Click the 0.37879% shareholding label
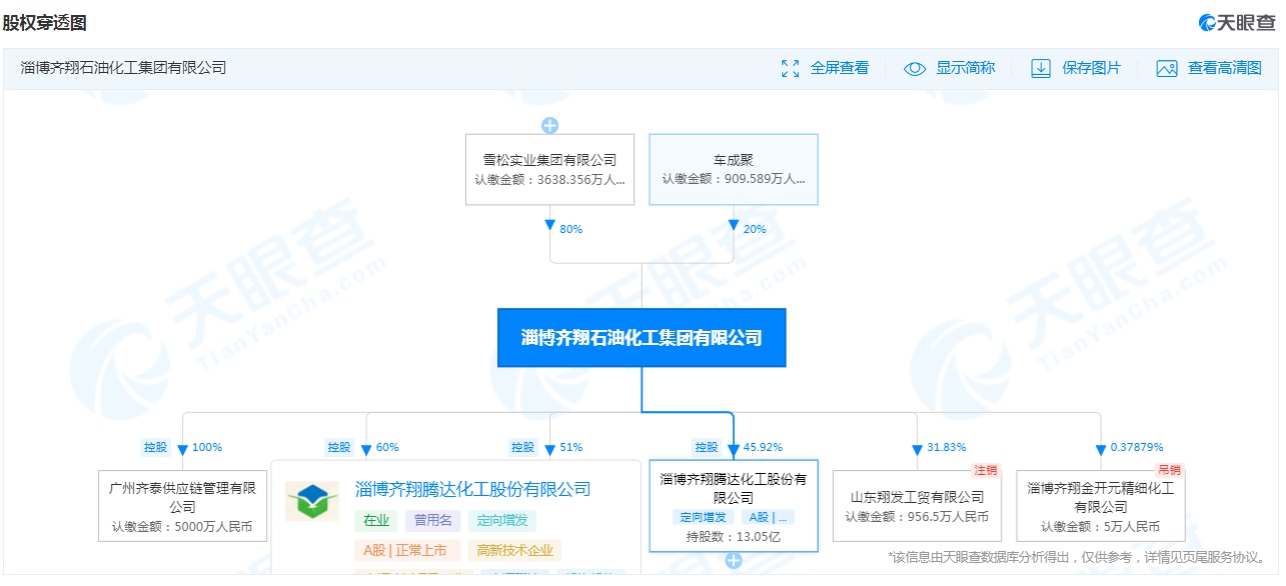The image size is (1286, 586). click(1137, 447)
